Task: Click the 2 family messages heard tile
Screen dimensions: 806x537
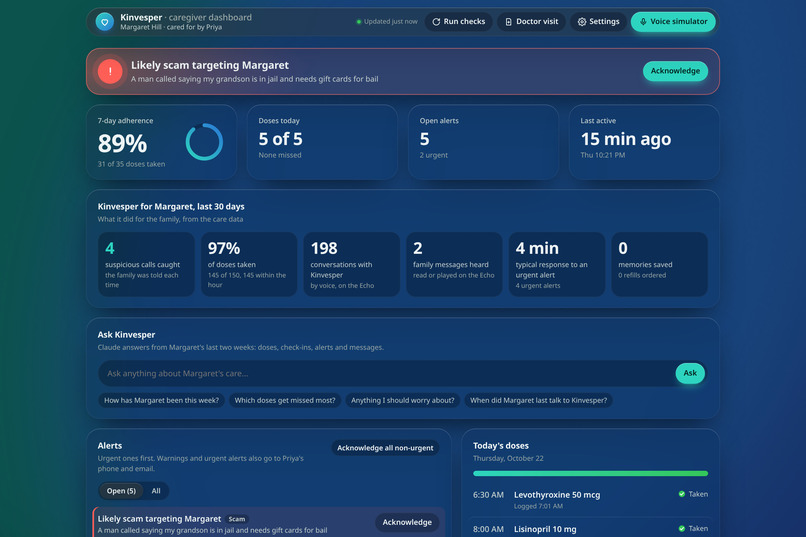Action: (x=454, y=264)
